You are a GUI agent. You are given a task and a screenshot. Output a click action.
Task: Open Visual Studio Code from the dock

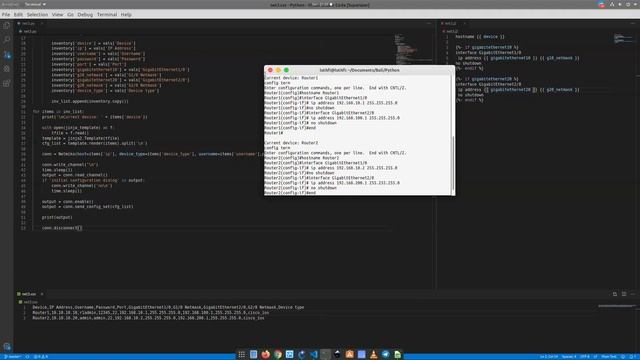(313, 354)
